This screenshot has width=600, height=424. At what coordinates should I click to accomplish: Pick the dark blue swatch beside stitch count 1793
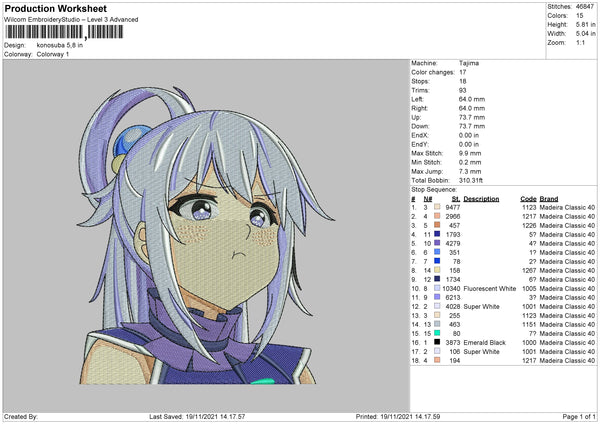click(x=437, y=234)
